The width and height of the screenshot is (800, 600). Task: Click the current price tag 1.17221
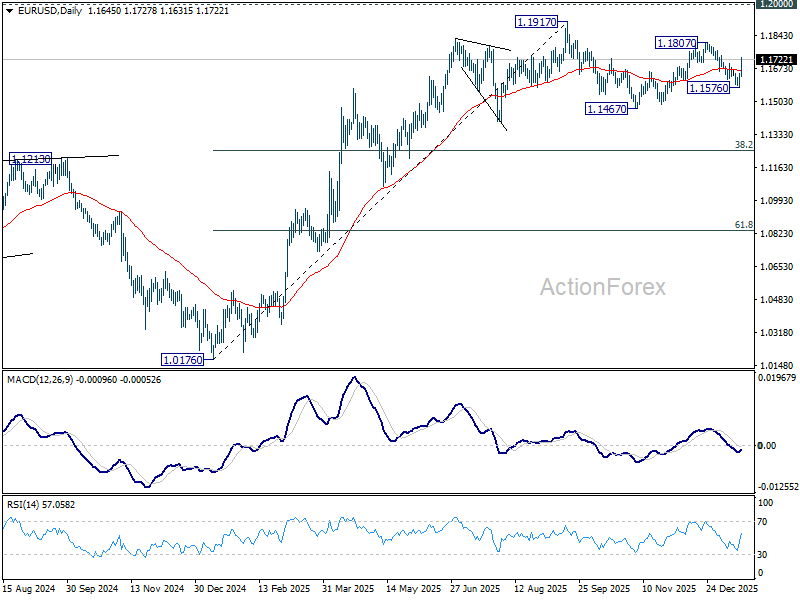point(776,60)
